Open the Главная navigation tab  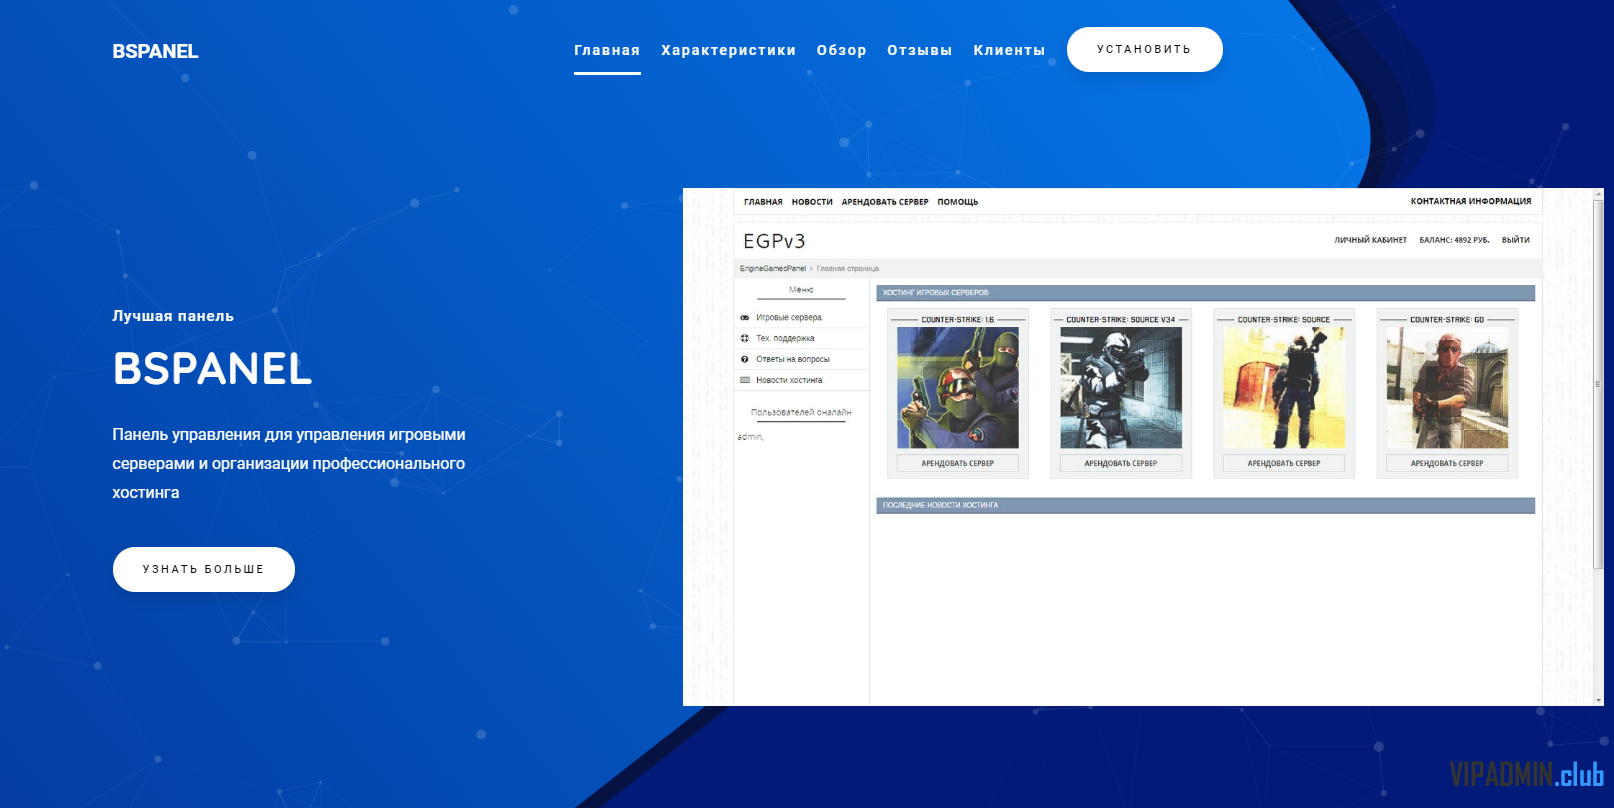click(606, 50)
